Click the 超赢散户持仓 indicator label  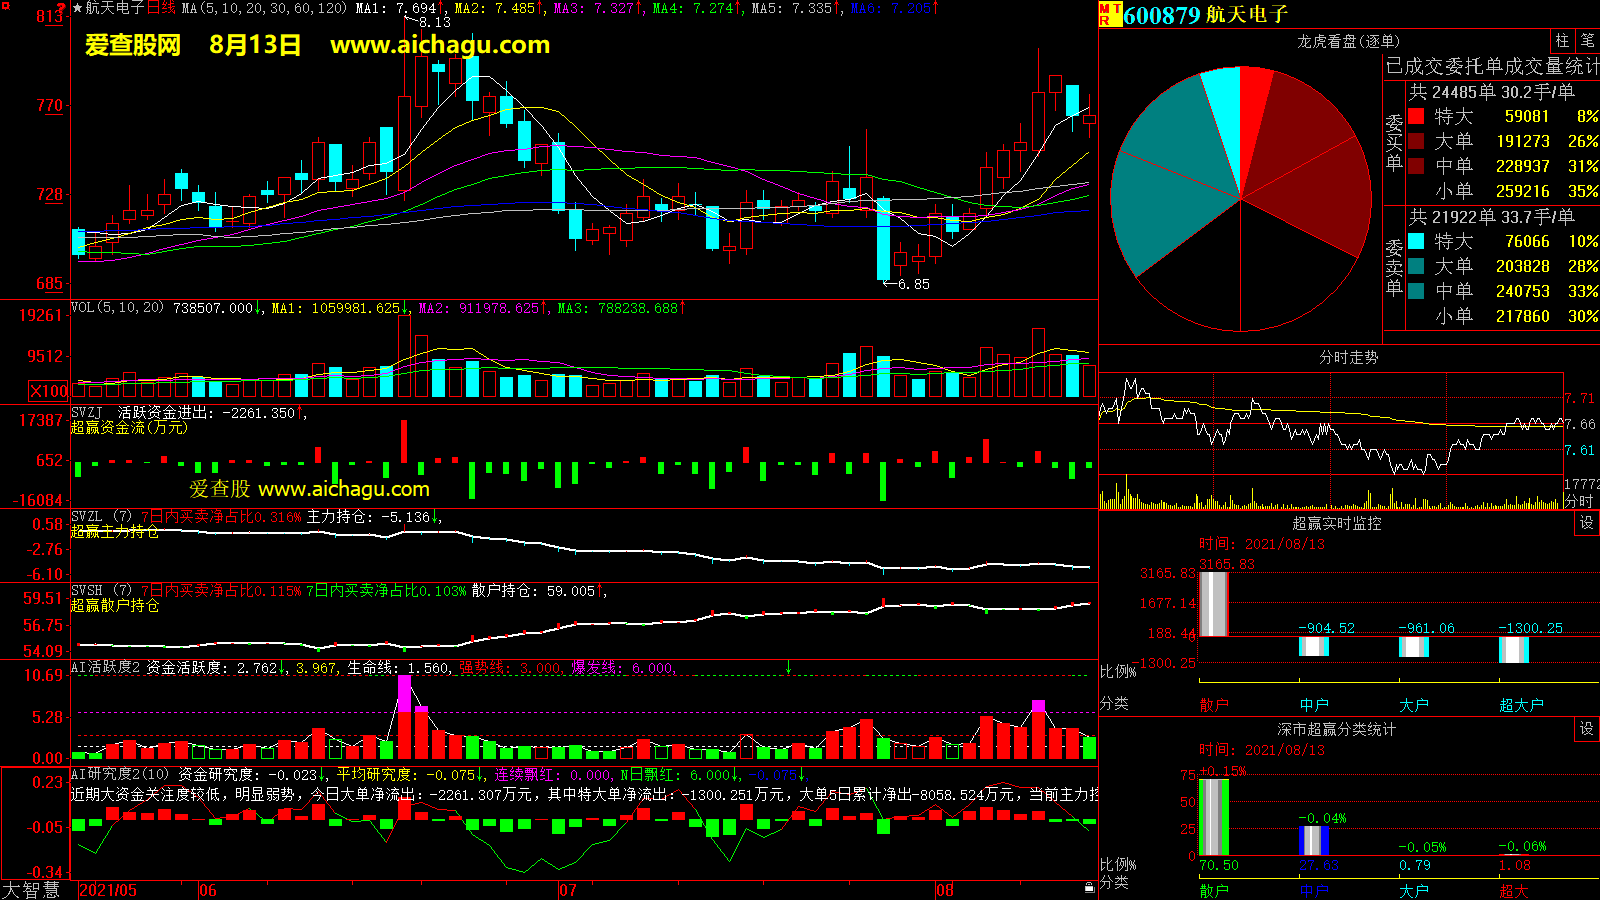[x=115, y=605]
